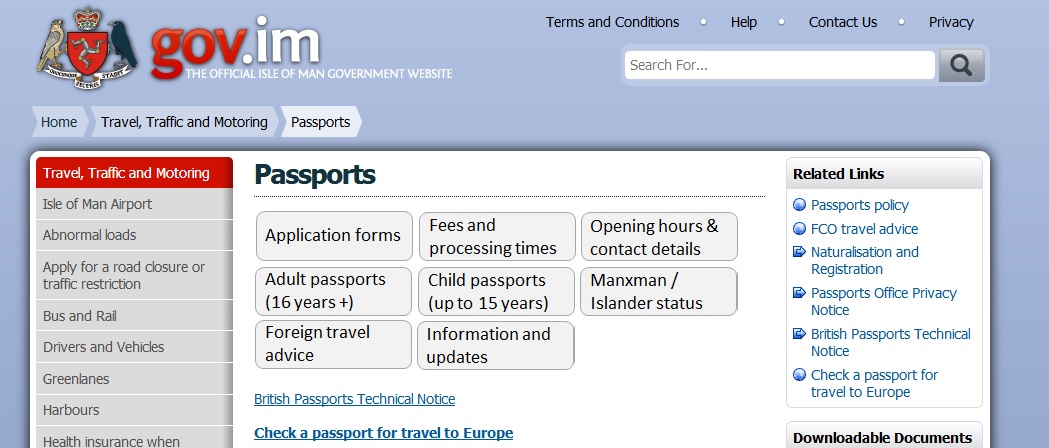1049x448 pixels.
Task: Focus the Search For text field
Action: 779,66
